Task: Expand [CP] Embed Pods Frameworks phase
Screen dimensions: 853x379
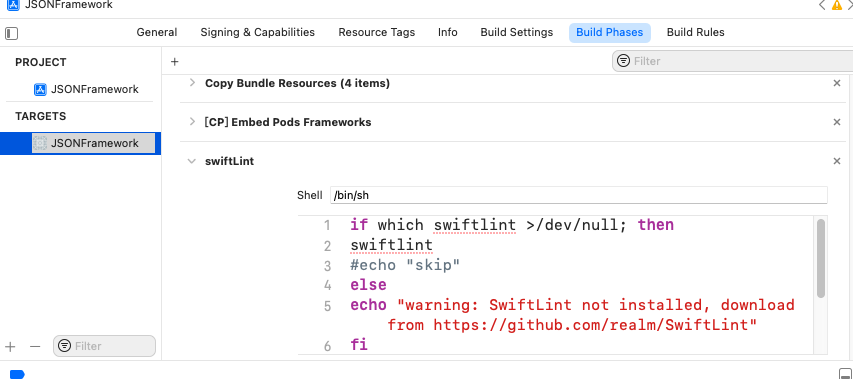Action: [x=192, y=122]
